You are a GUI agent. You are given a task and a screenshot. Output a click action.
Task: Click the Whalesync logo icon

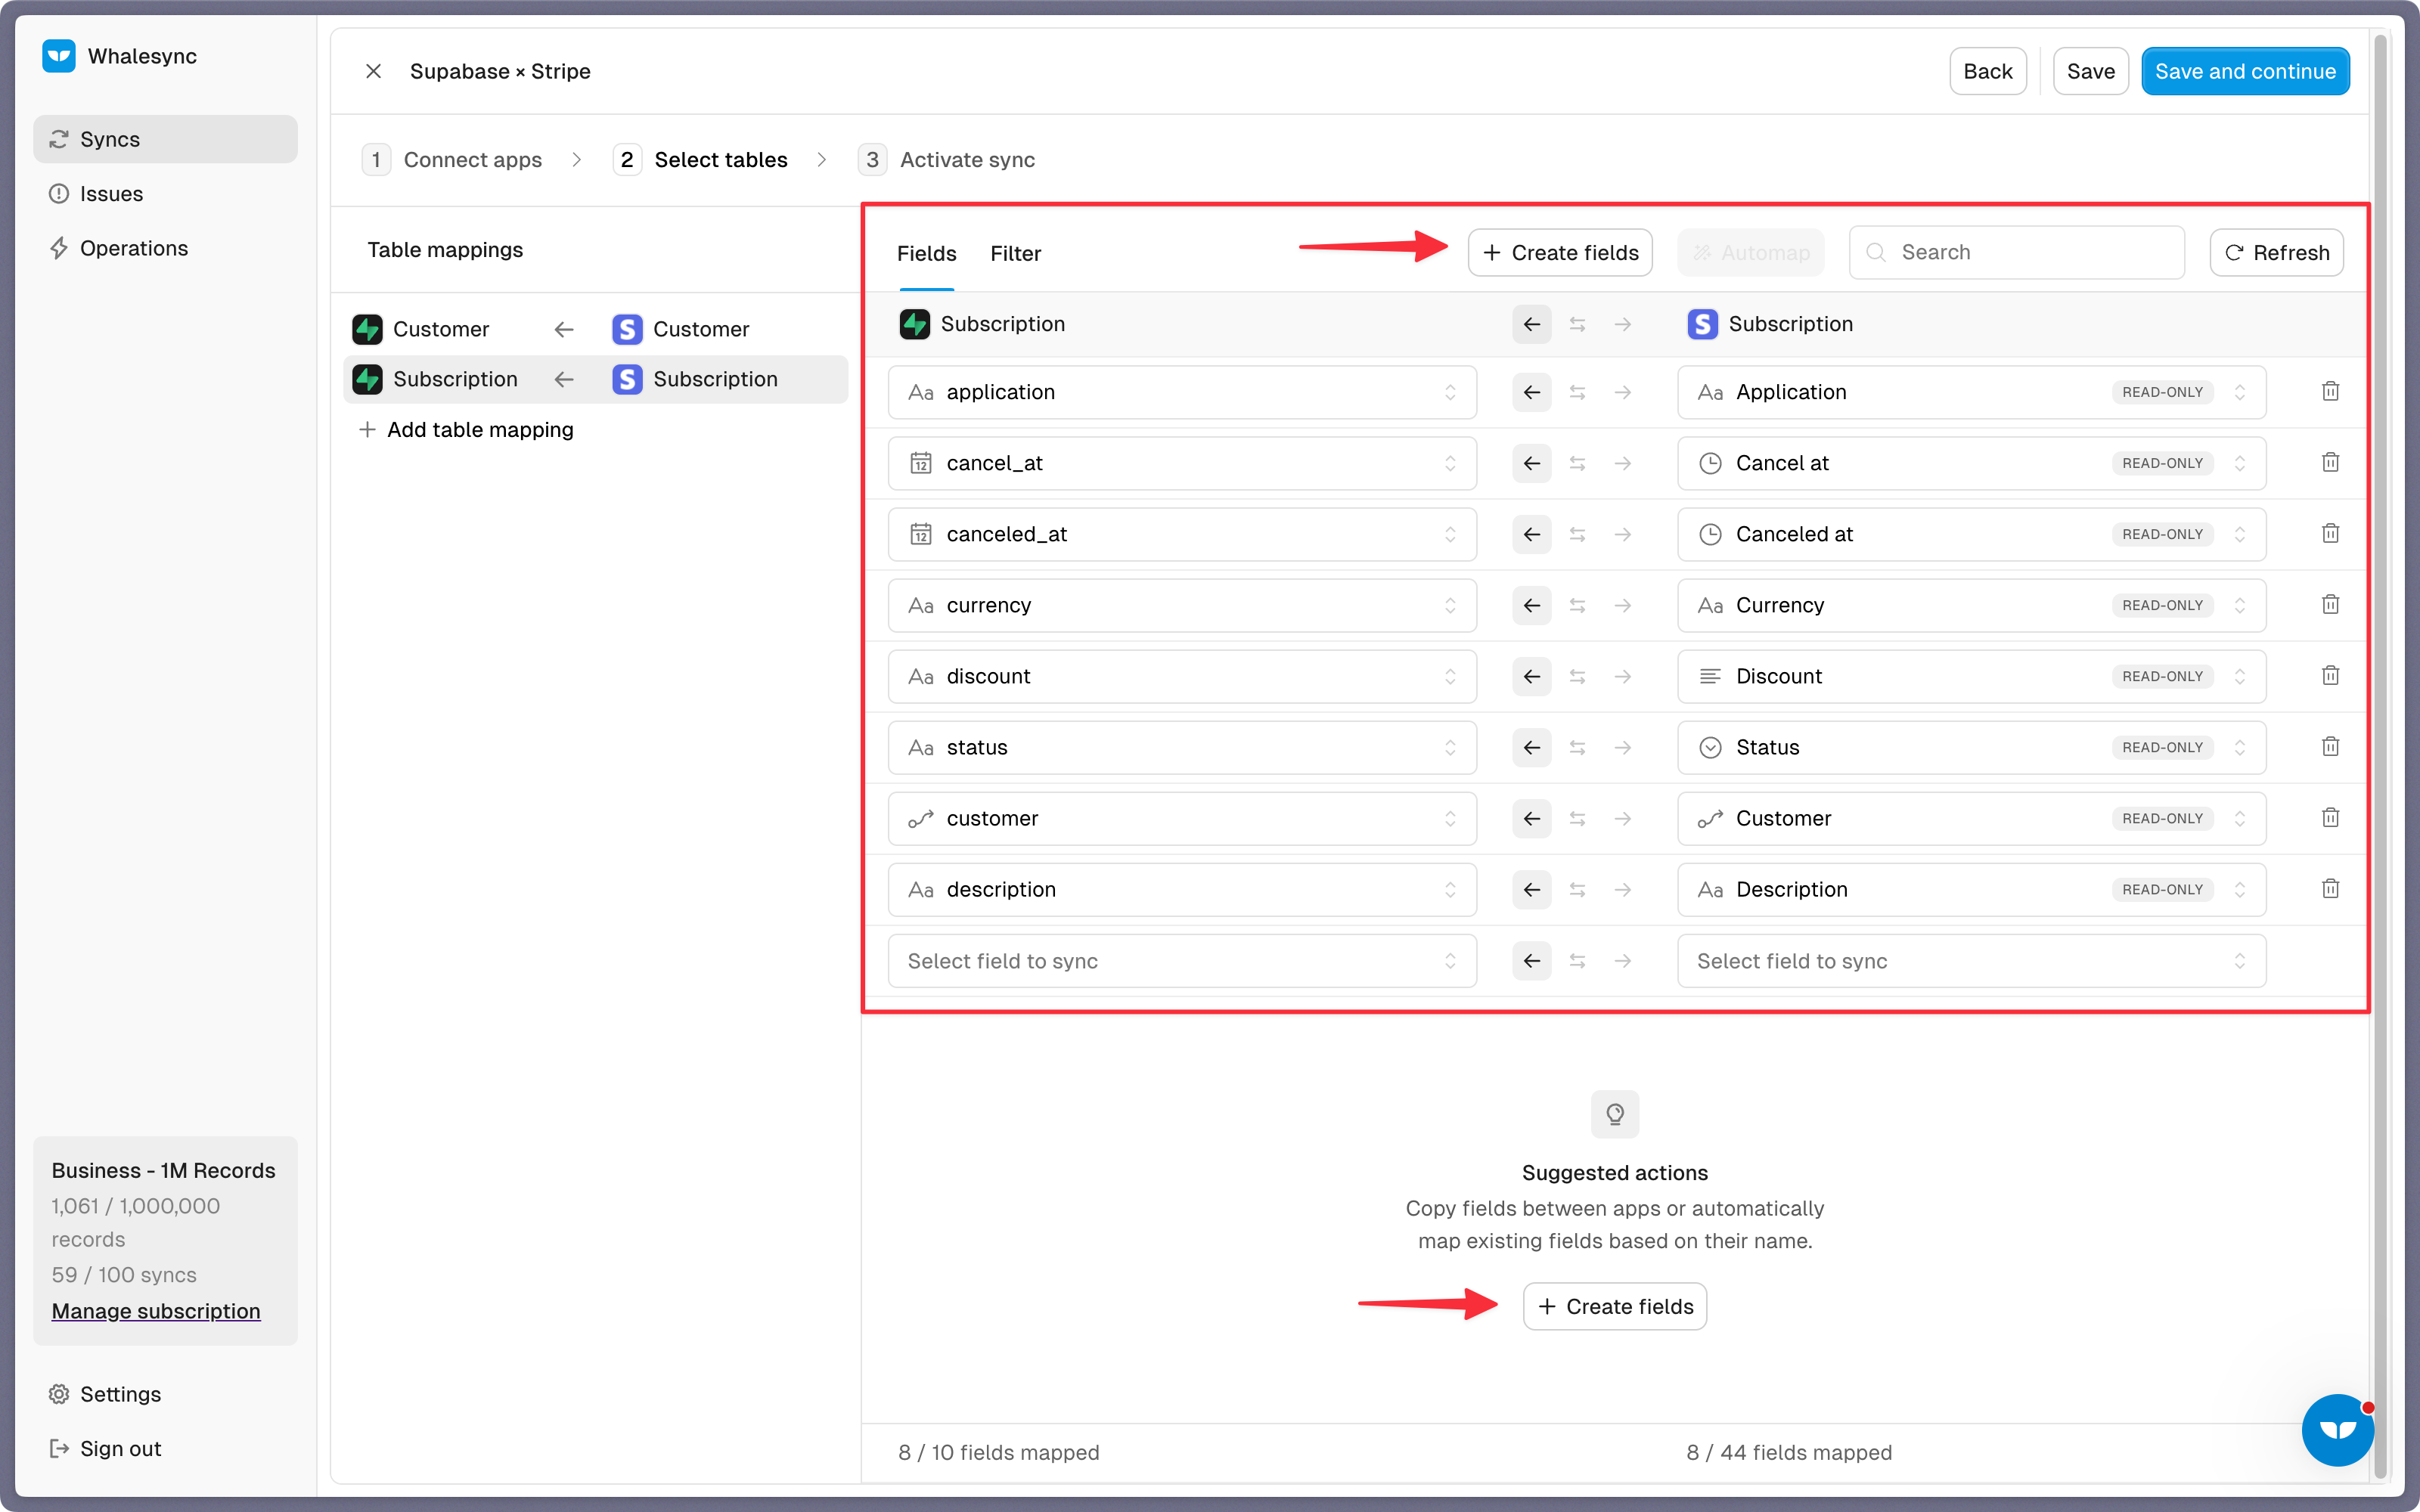pos(59,56)
